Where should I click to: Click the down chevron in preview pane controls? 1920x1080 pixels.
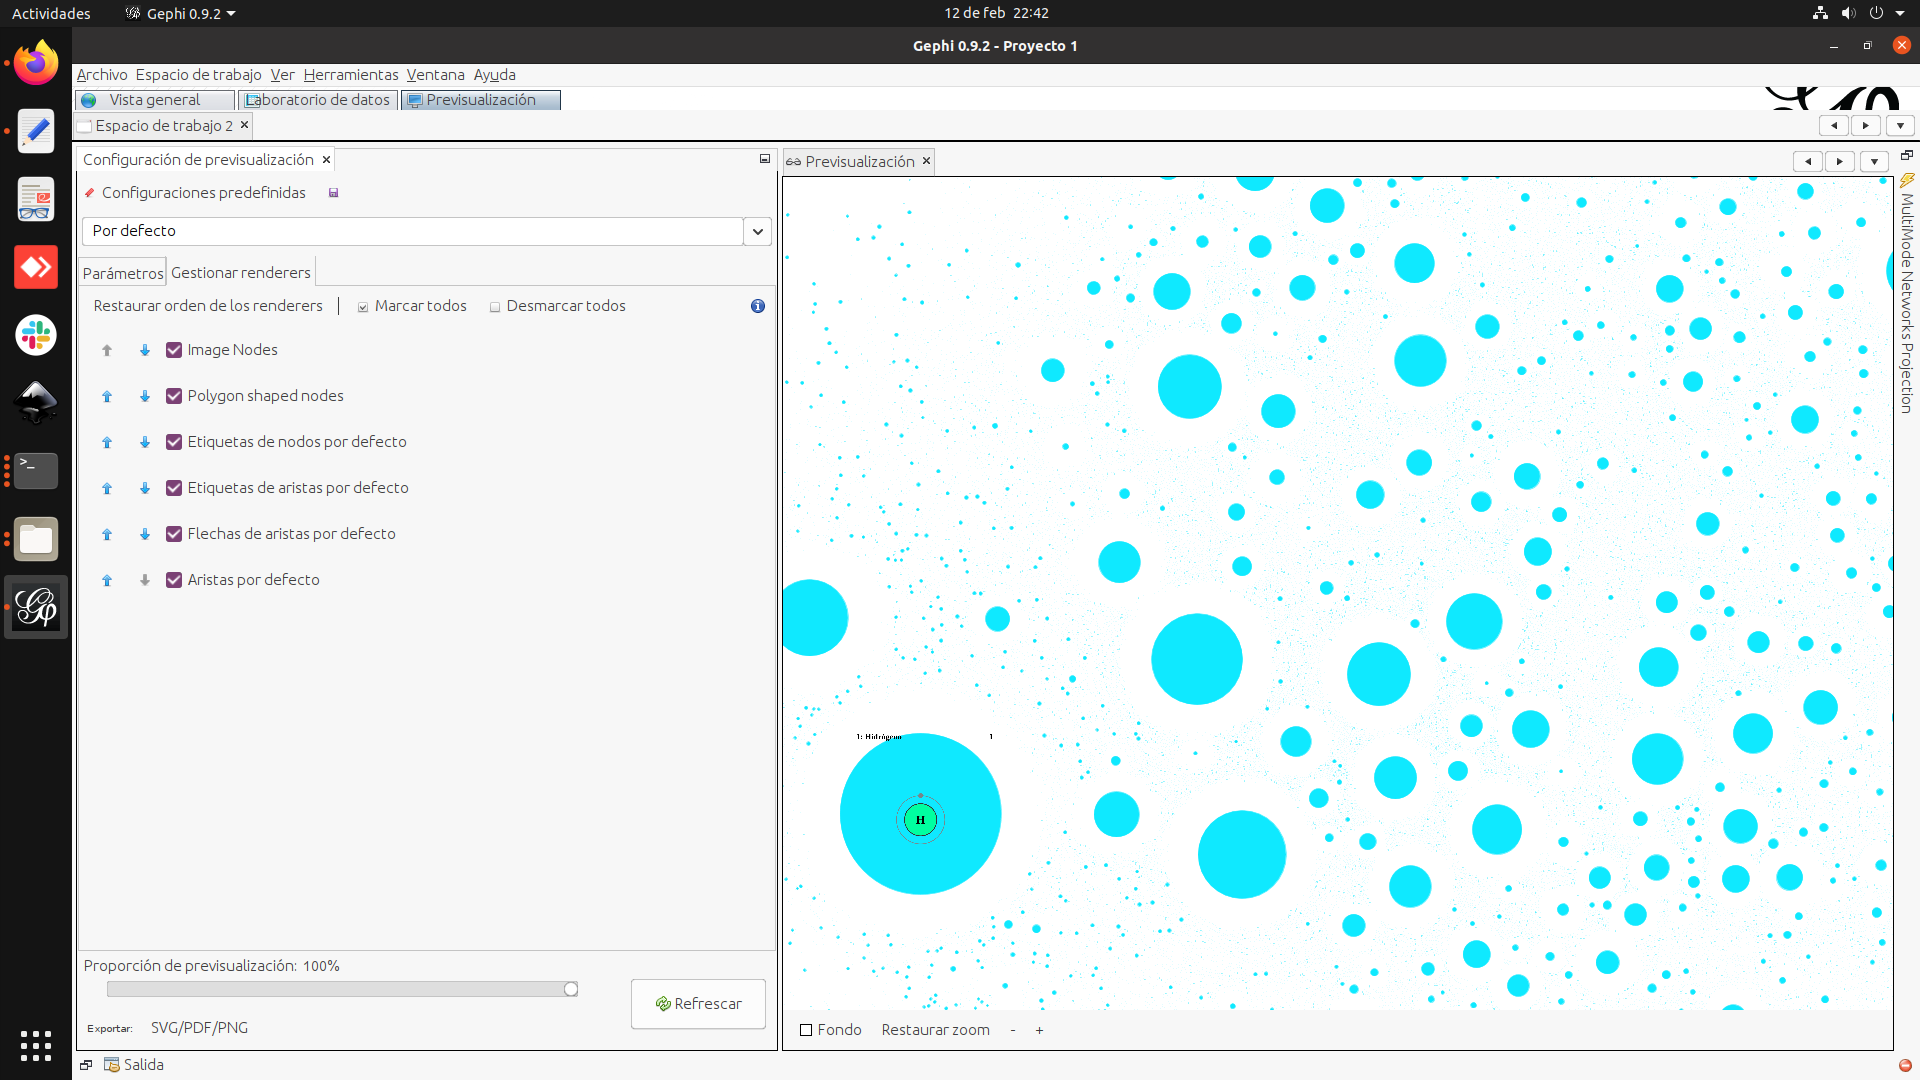[x=1873, y=161]
